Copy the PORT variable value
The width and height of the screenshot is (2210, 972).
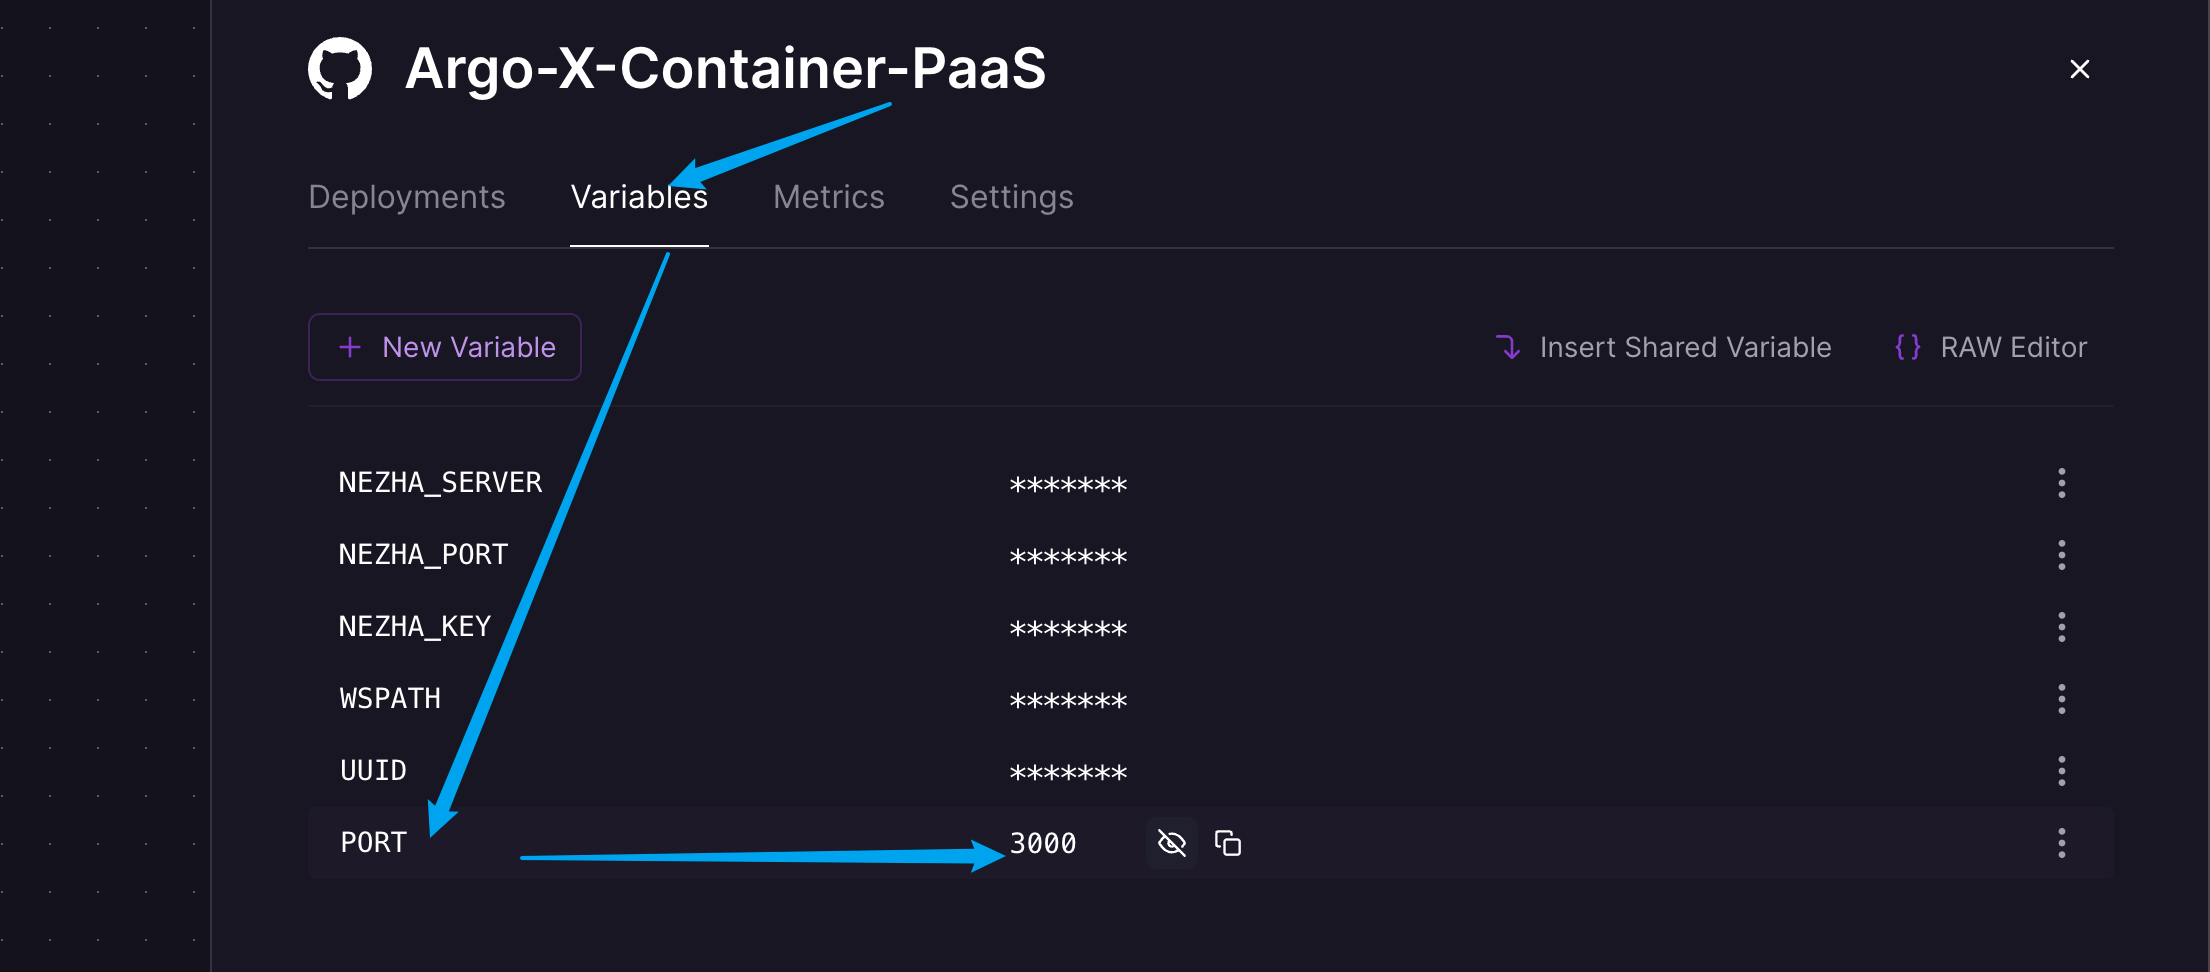1228,843
